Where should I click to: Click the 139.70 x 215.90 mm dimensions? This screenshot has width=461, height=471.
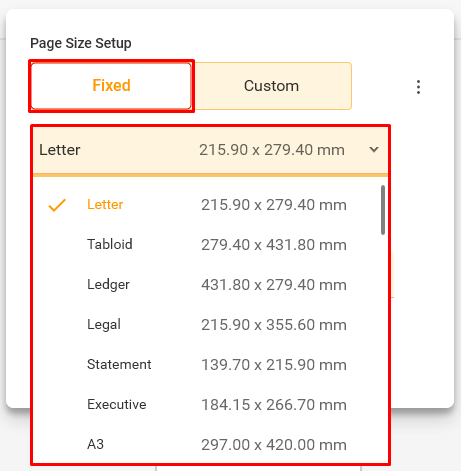(274, 365)
